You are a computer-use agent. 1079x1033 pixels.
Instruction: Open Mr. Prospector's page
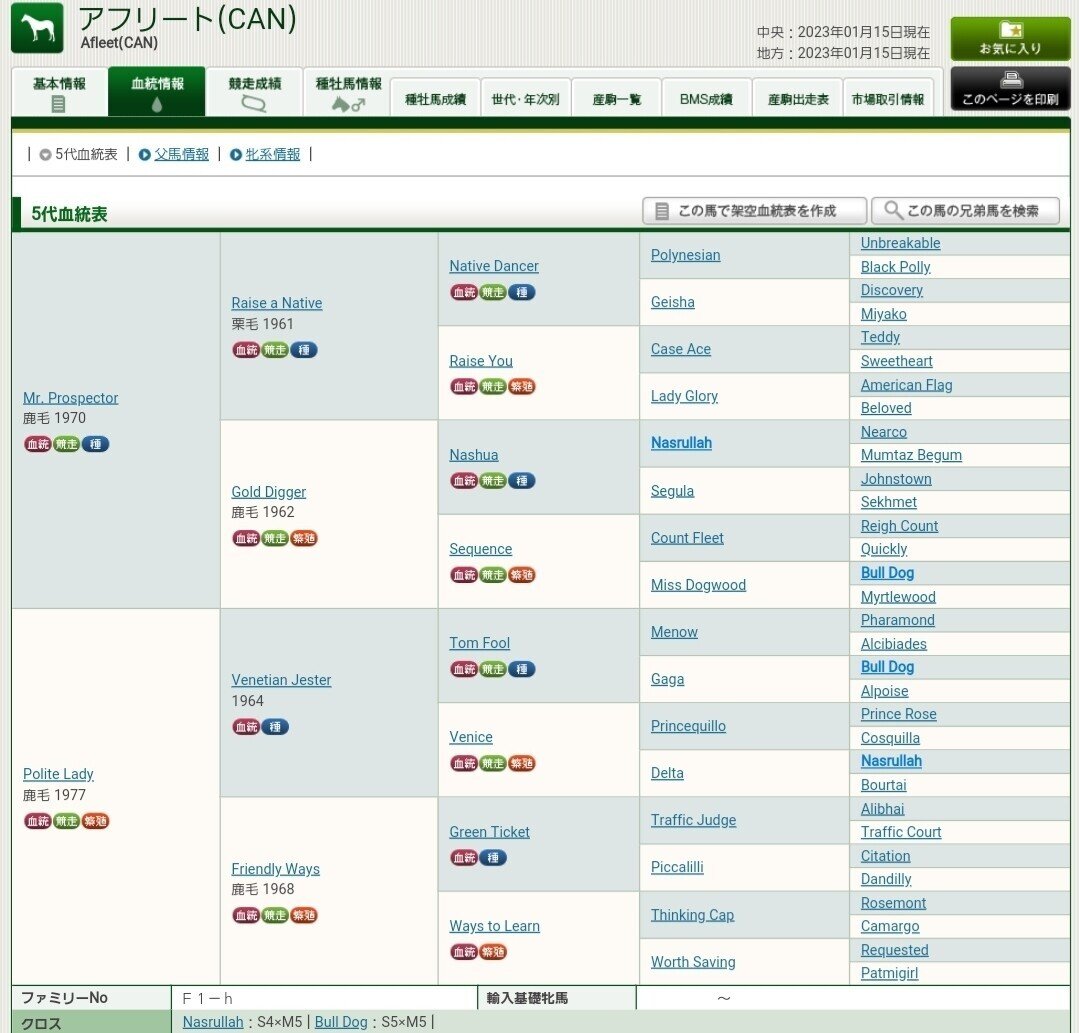coord(70,398)
